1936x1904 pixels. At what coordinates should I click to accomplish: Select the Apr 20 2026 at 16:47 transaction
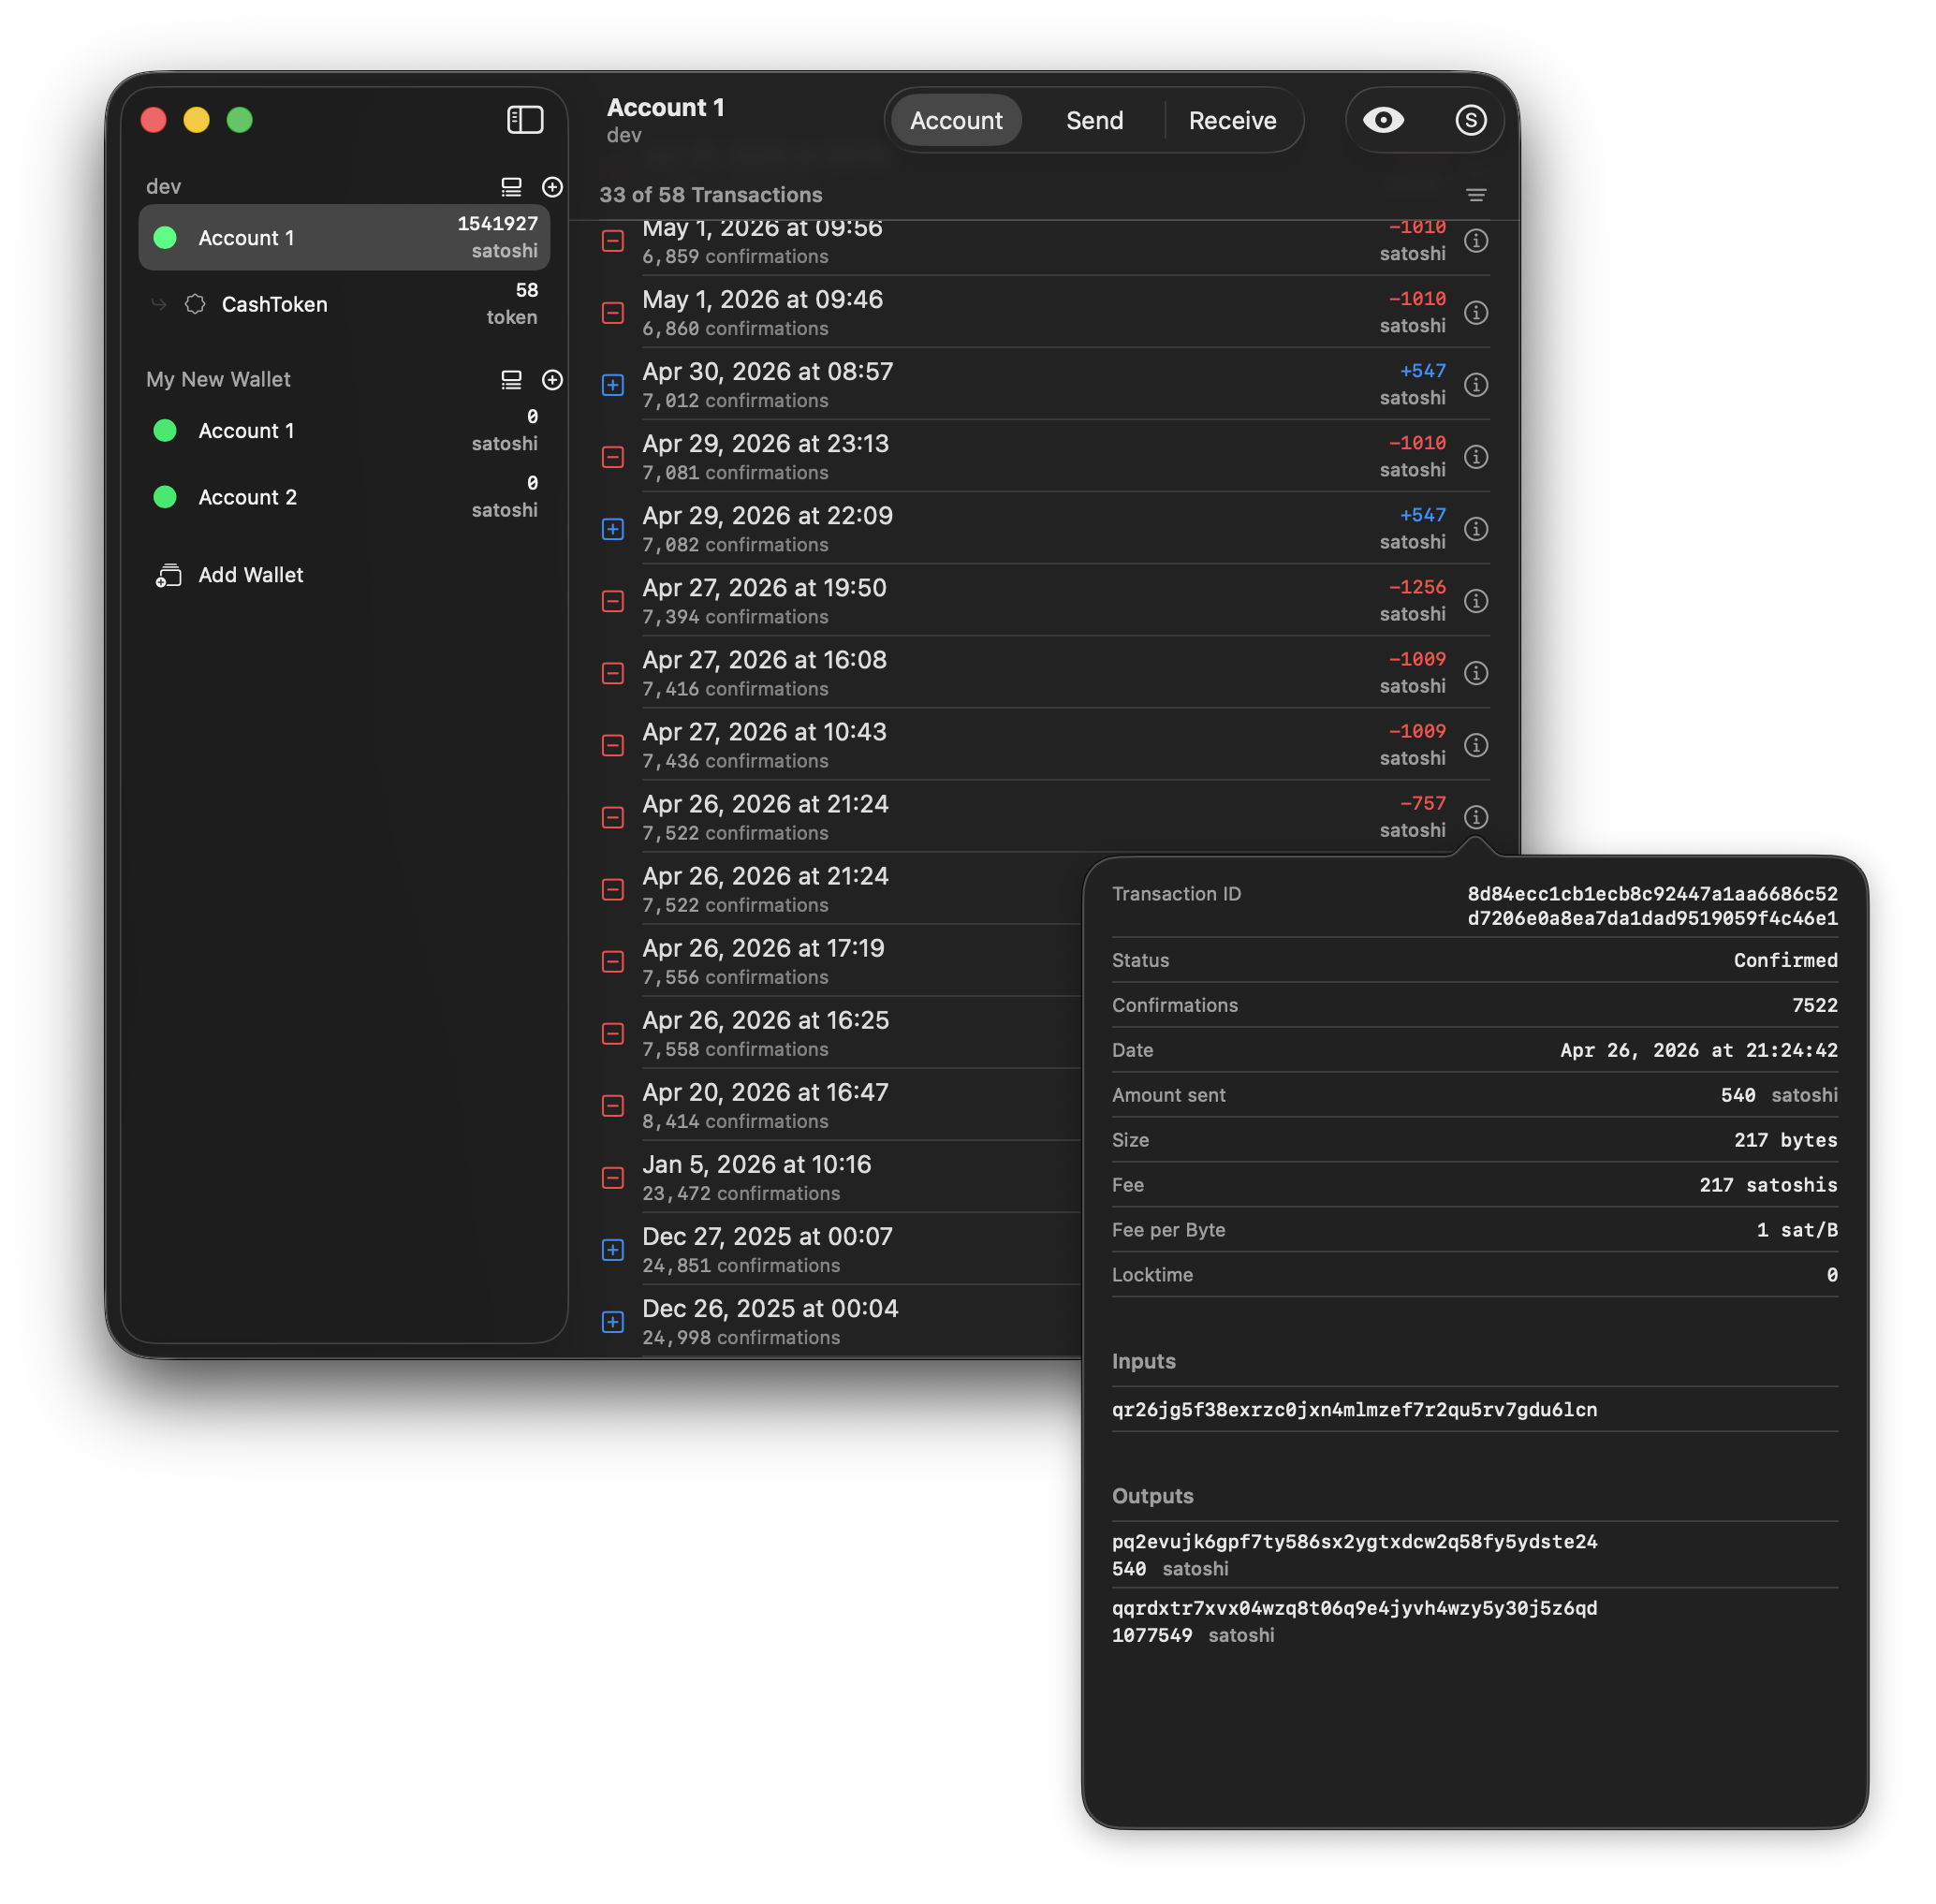coord(840,1105)
